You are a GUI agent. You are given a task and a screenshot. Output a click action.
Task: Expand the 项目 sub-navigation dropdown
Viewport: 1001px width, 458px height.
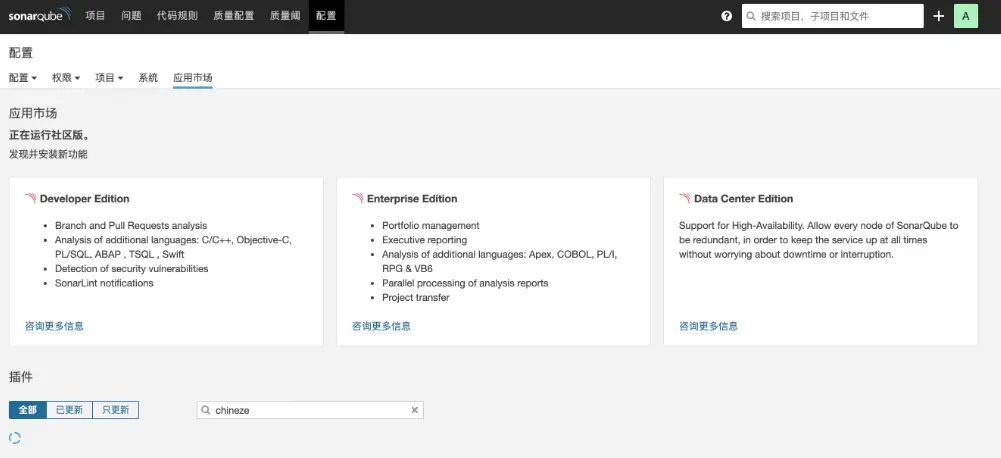click(x=109, y=78)
